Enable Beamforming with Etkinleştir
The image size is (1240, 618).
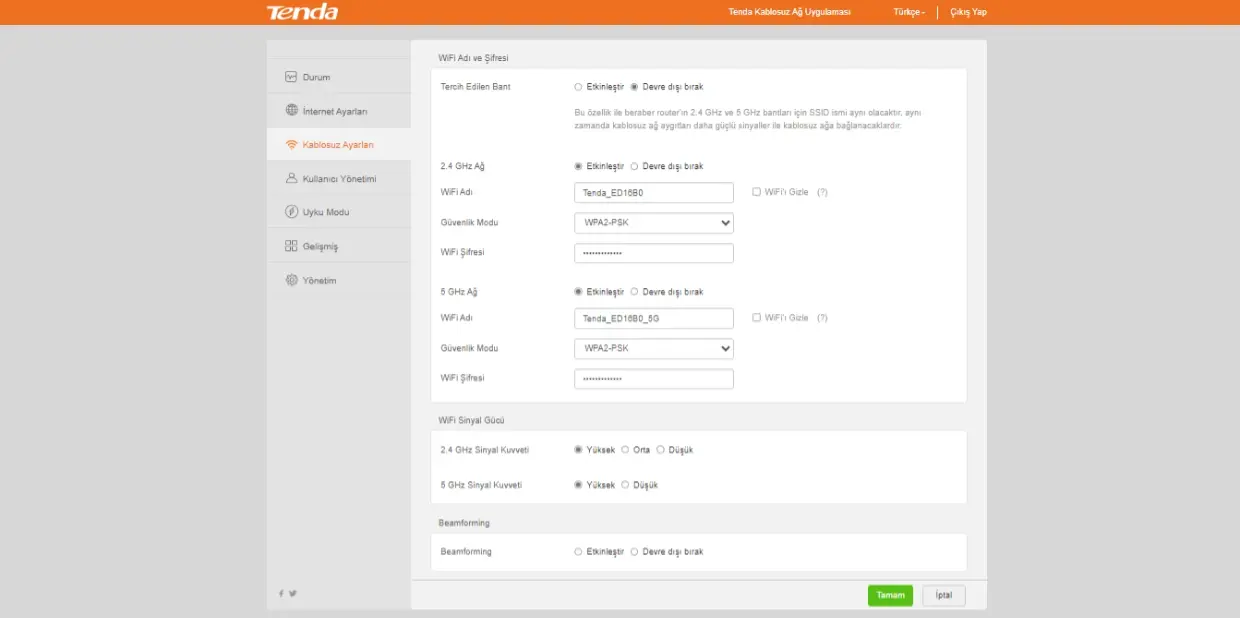(x=578, y=552)
